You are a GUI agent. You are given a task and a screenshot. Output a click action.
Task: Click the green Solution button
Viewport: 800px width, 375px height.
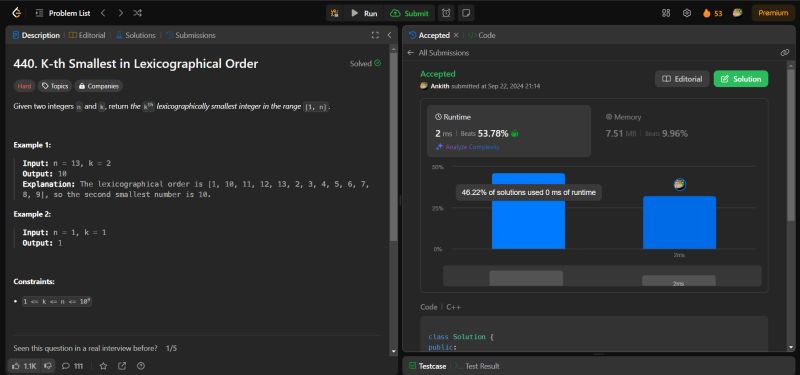pyautogui.click(x=741, y=79)
